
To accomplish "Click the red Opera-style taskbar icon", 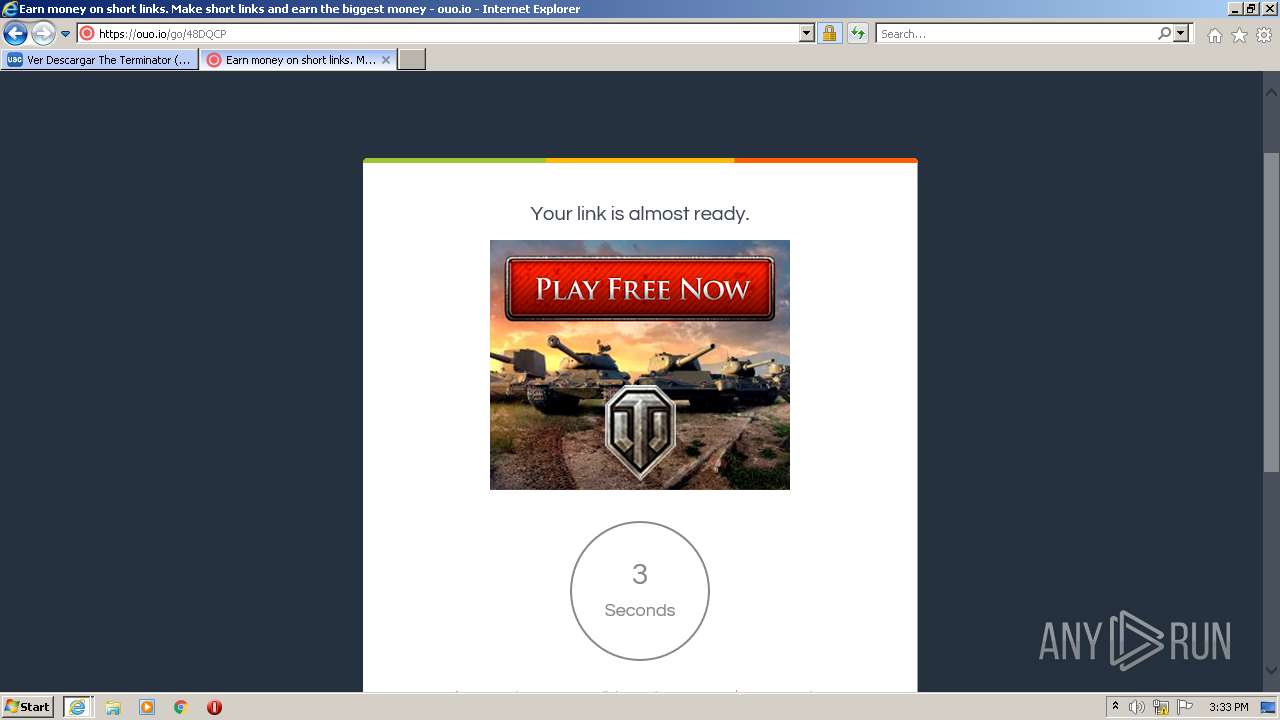I will 214,707.
